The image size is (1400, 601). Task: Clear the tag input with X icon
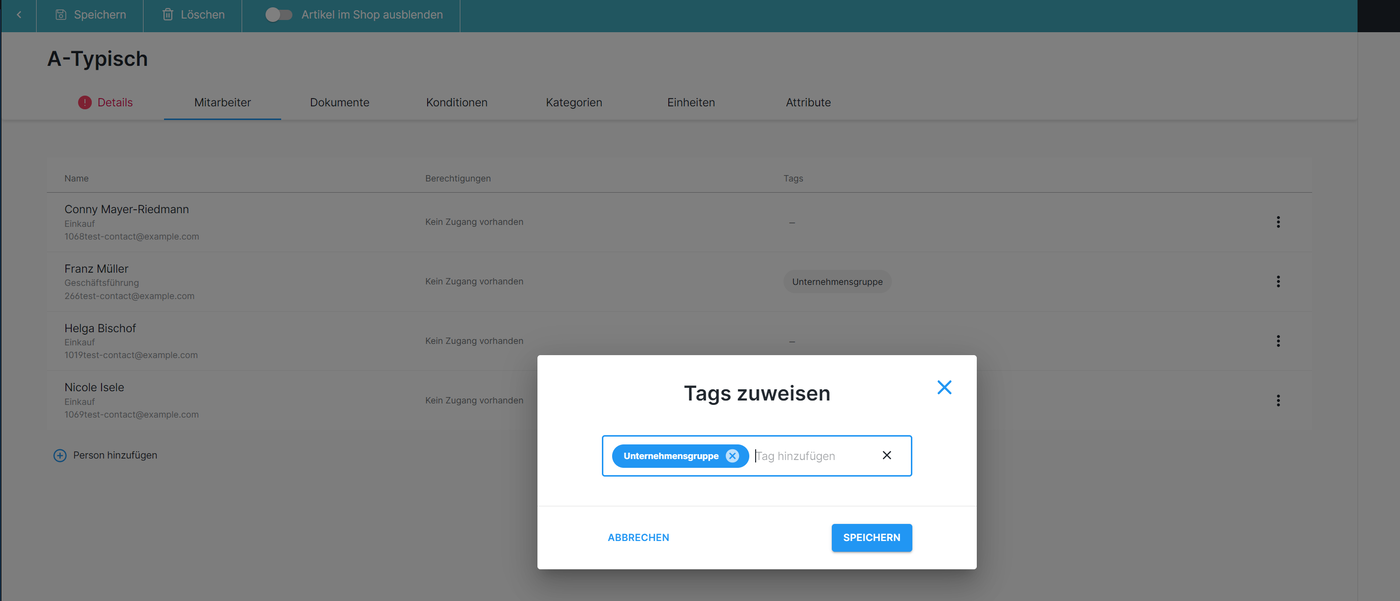(x=886, y=456)
